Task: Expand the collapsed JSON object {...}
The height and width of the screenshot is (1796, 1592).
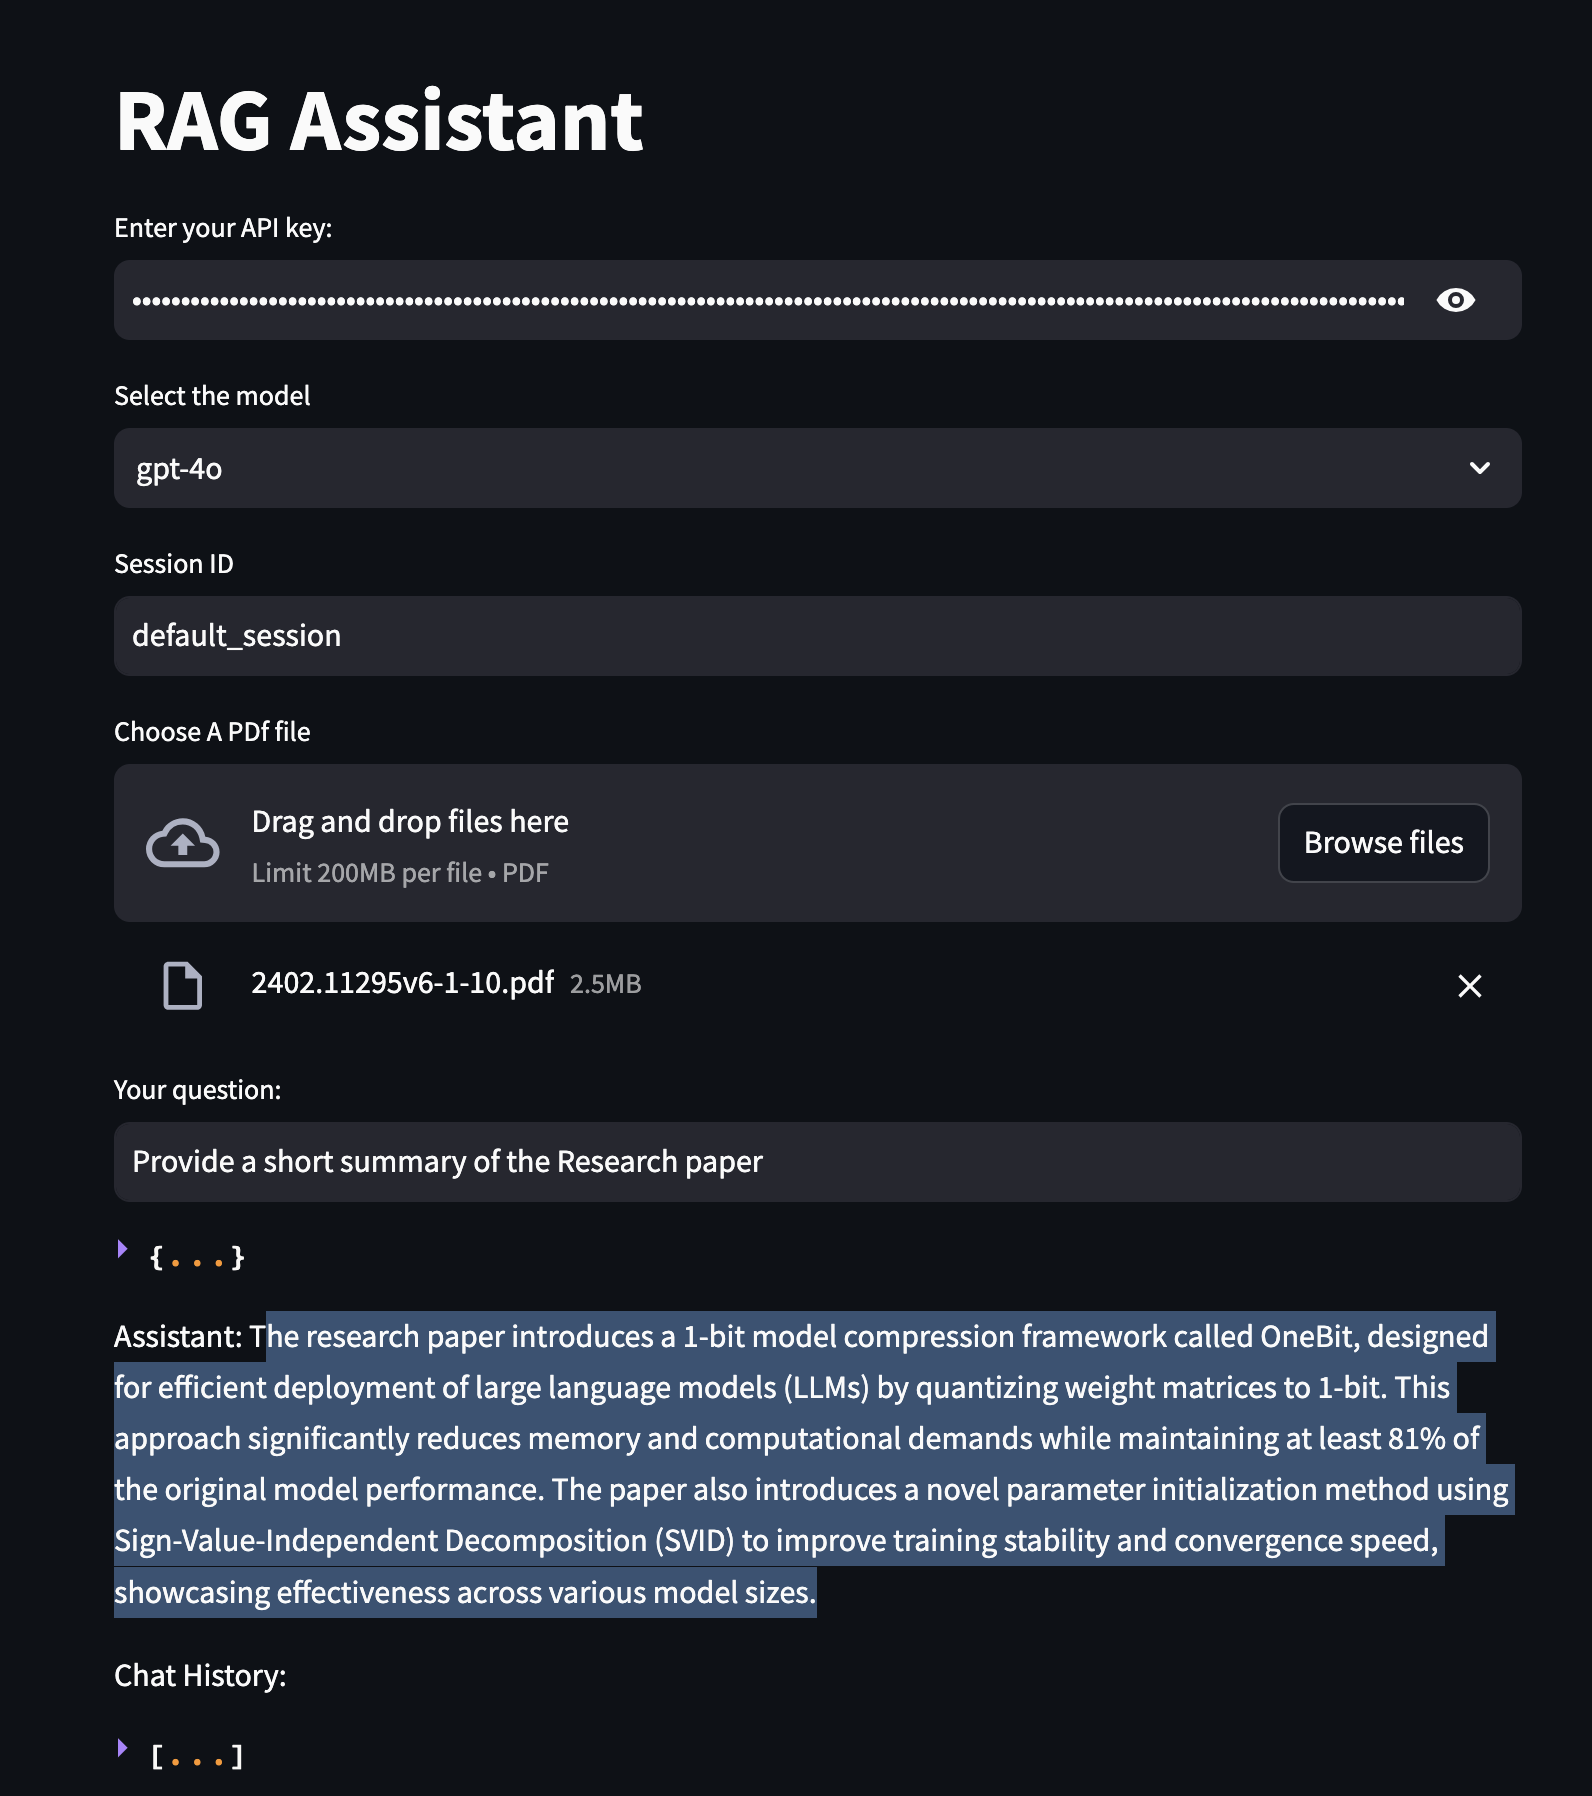Action: coord(123,1249)
